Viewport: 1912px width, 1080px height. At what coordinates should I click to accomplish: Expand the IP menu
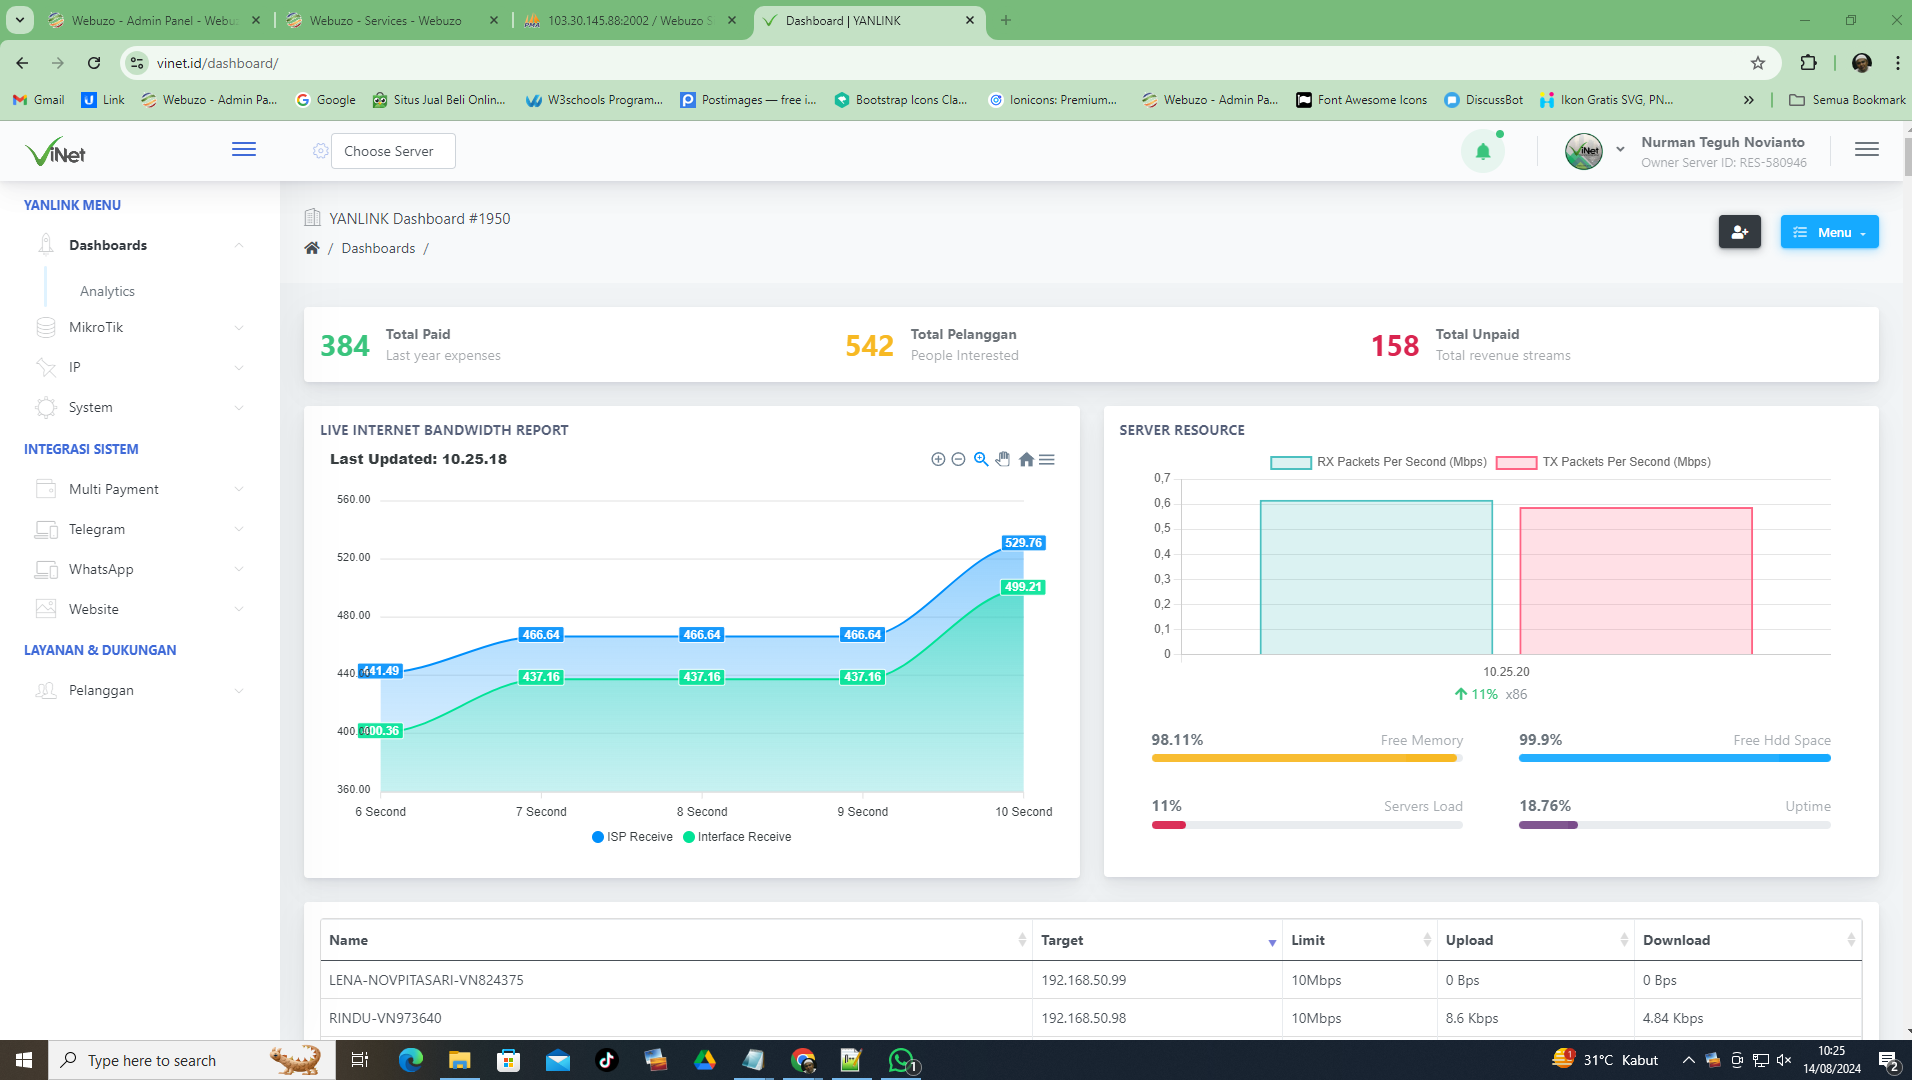140,367
